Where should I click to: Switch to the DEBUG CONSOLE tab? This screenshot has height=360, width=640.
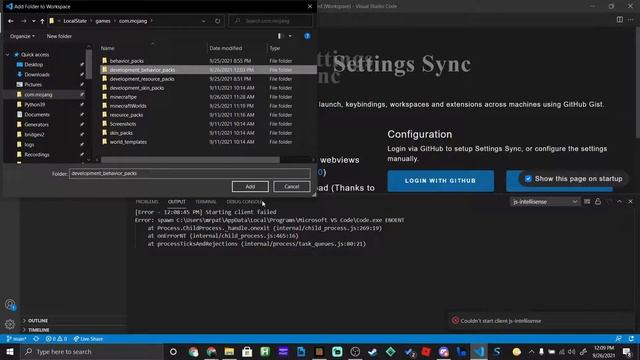click(x=244, y=202)
